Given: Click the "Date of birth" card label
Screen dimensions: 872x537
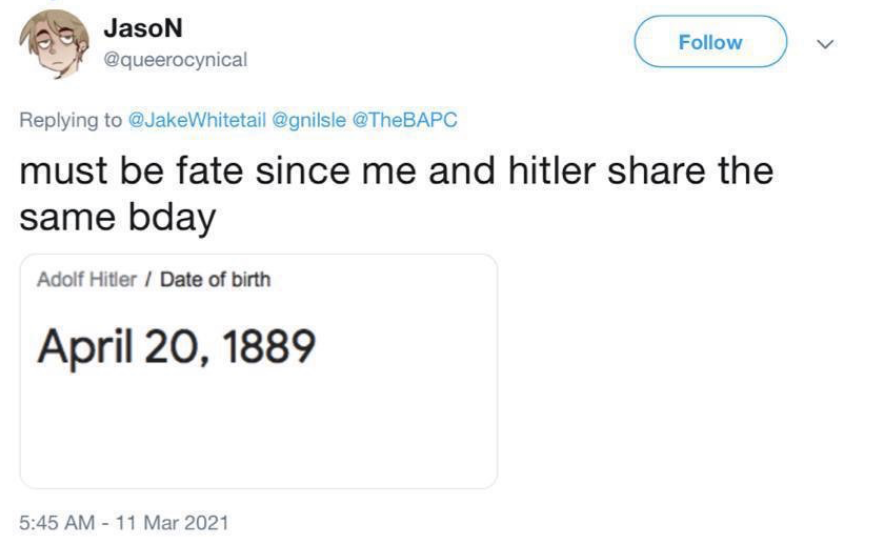Looking at the screenshot, I should (x=215, y=280).
